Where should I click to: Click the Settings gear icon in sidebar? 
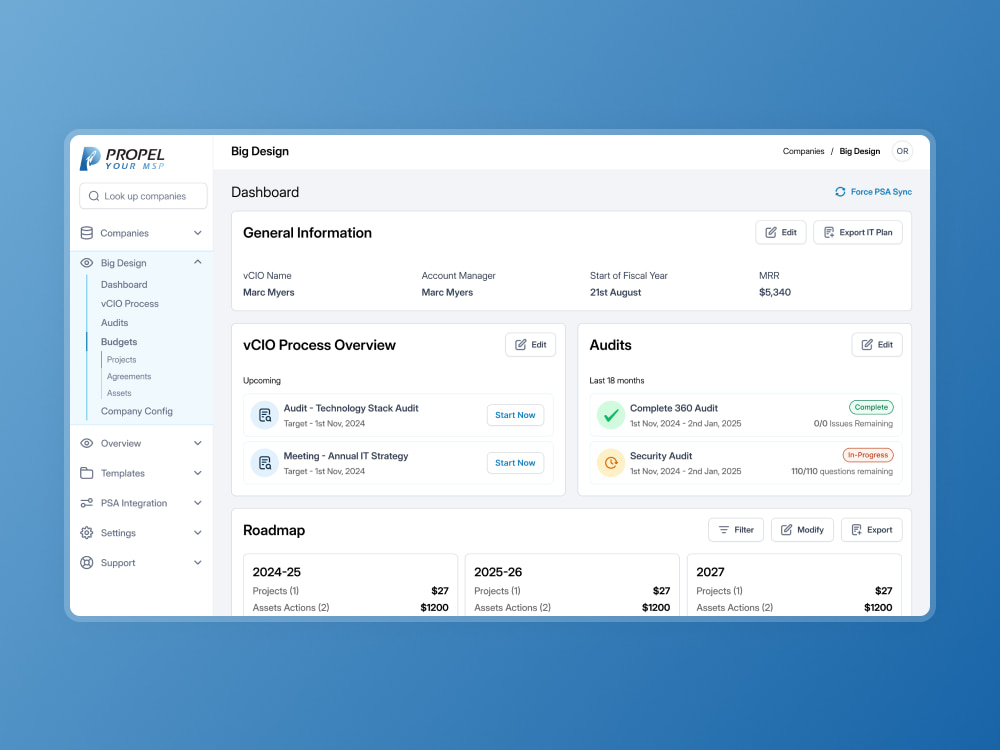(87, 533)
